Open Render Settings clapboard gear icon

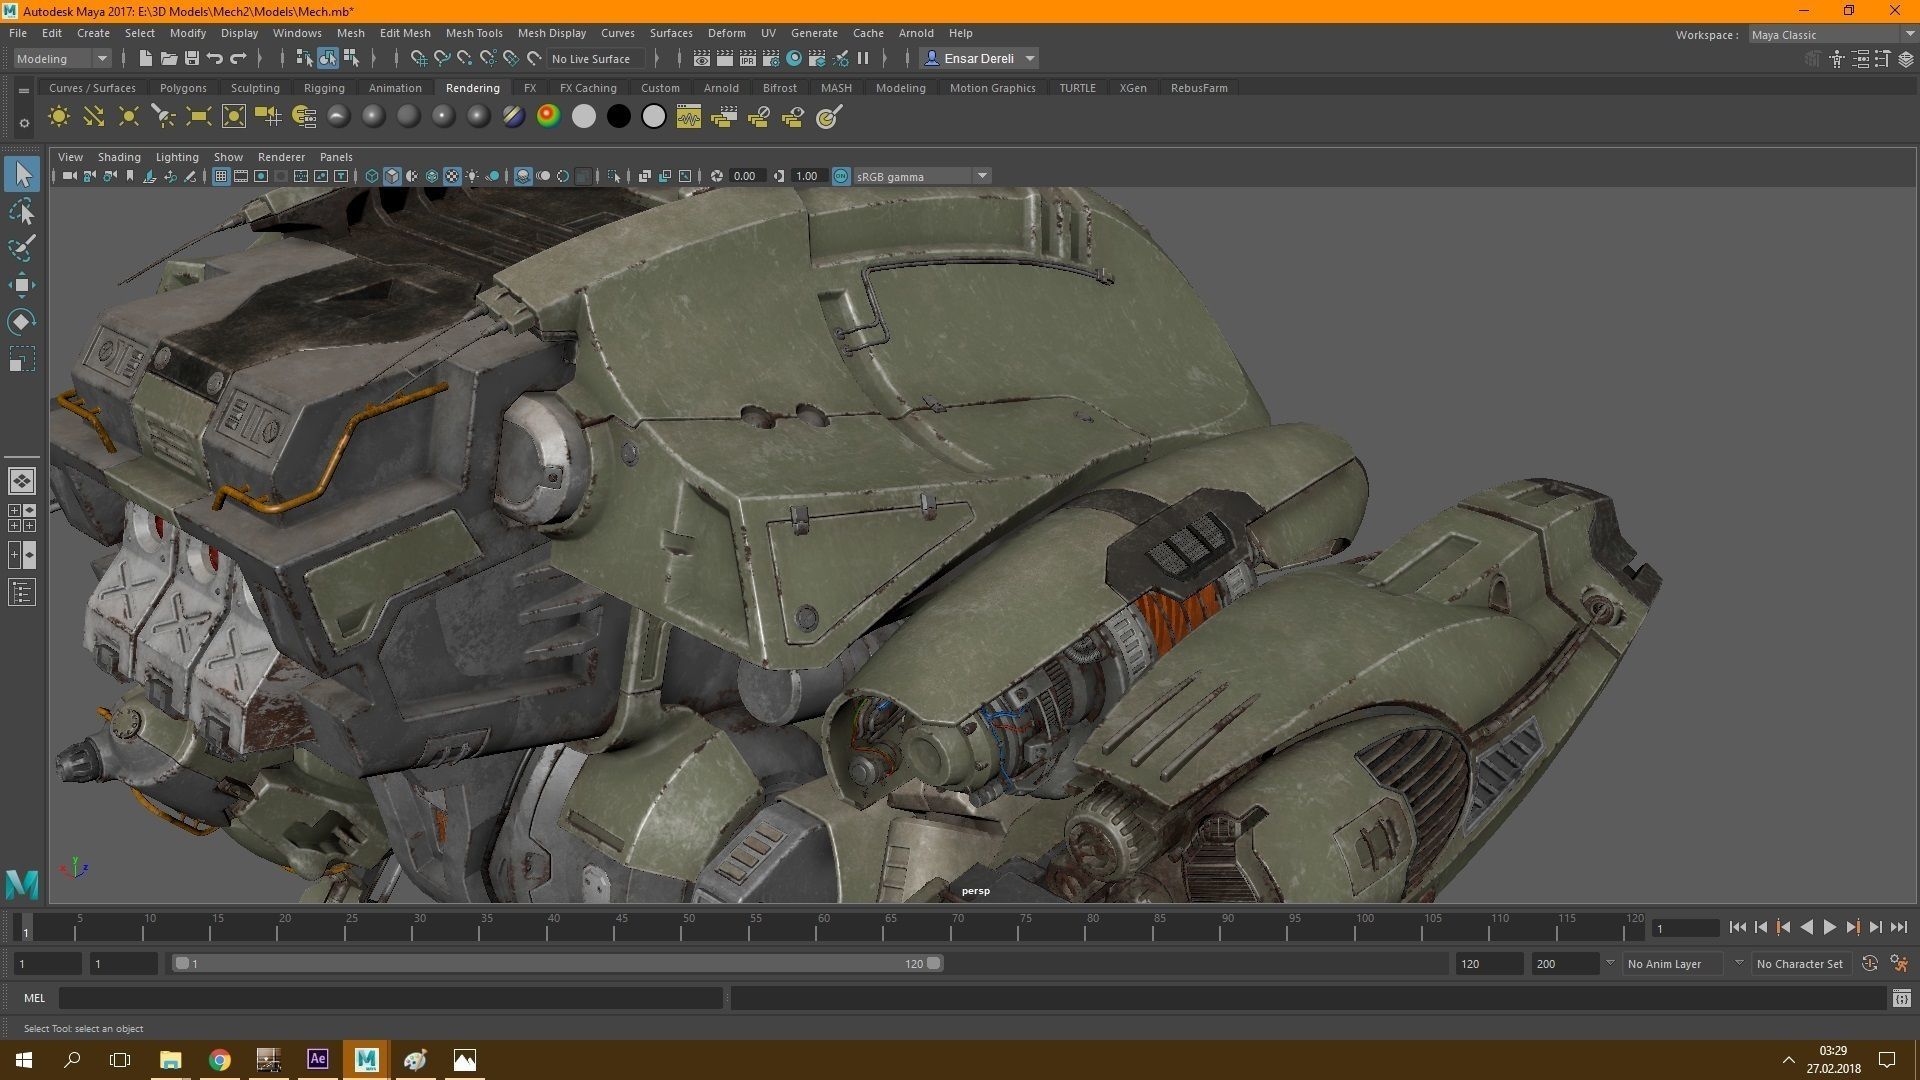(x=771, y=59)
